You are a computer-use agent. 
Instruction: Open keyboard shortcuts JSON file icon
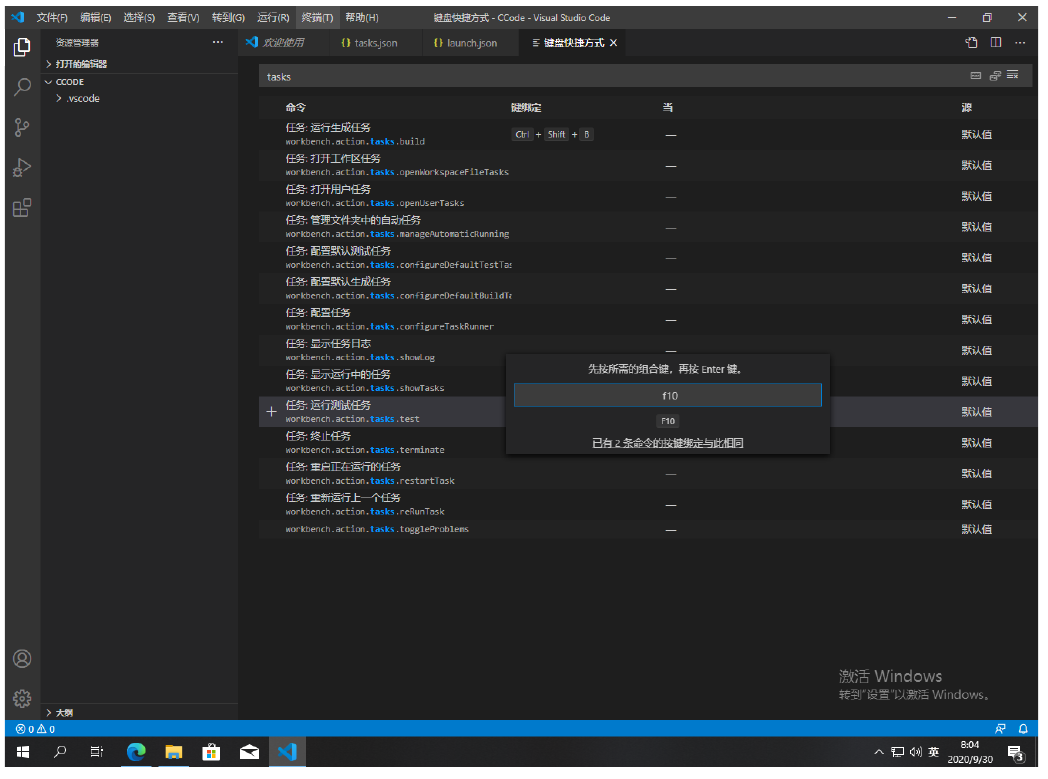(x=971, y=43)
